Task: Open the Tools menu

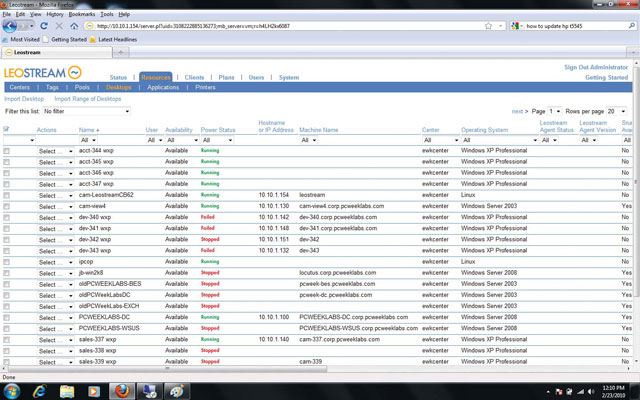Action: click(x=107, y=14)
